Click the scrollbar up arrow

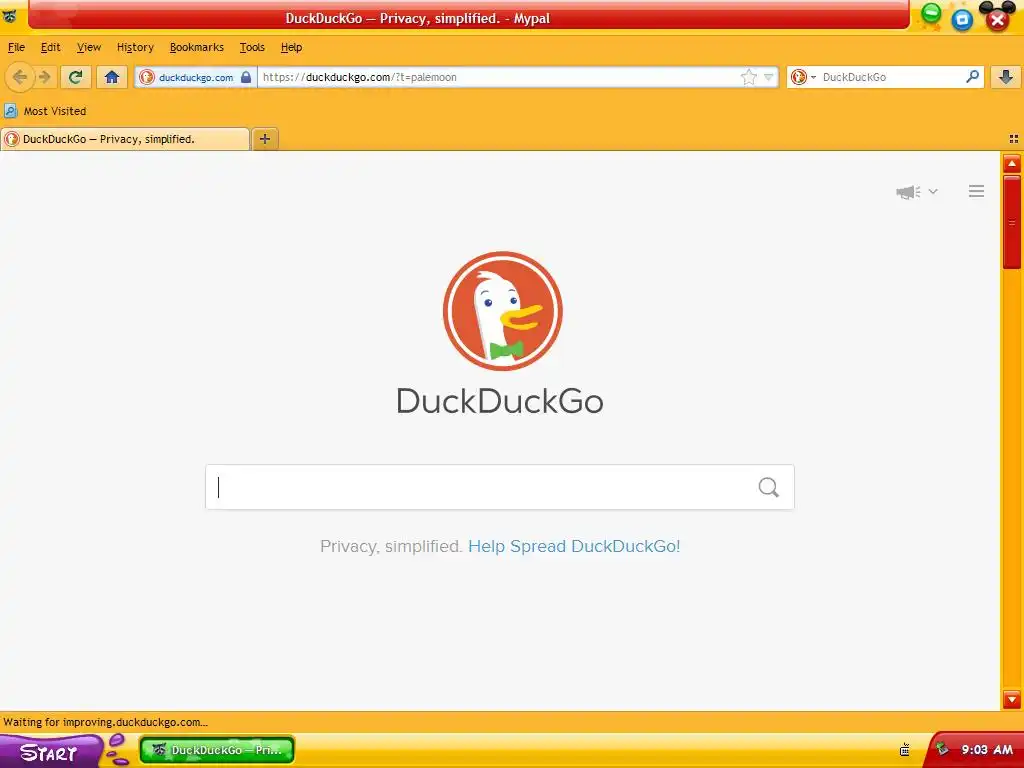(1012, 163)
